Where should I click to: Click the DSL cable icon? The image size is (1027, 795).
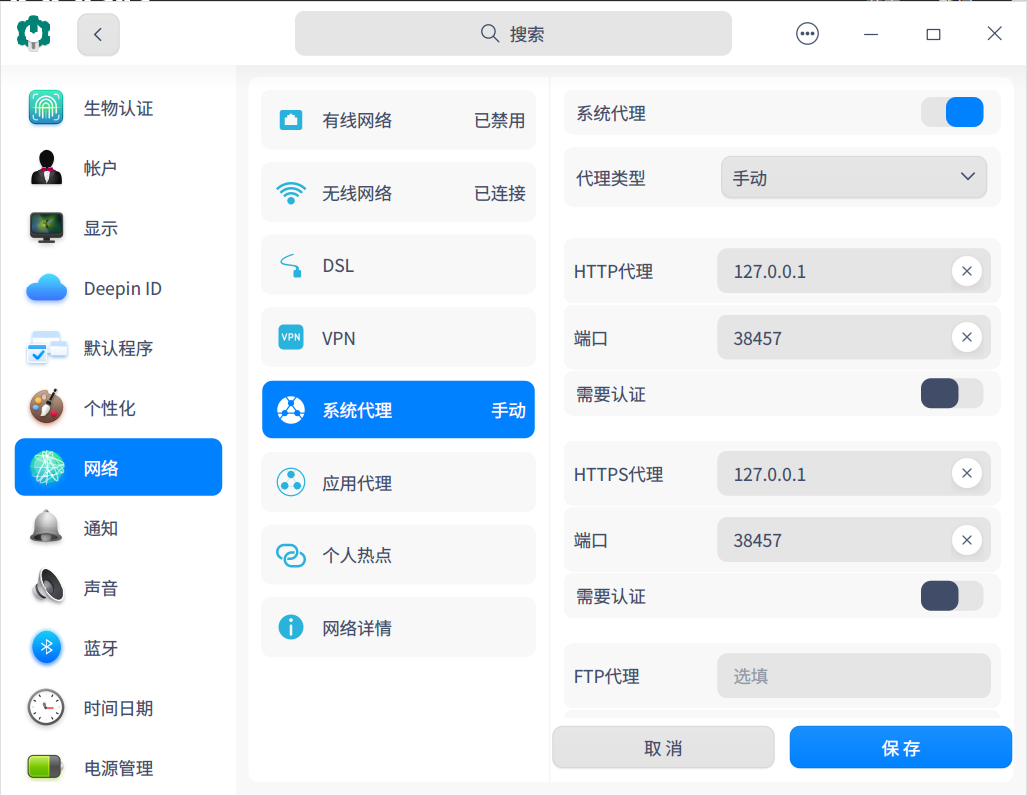click(291, 265)
